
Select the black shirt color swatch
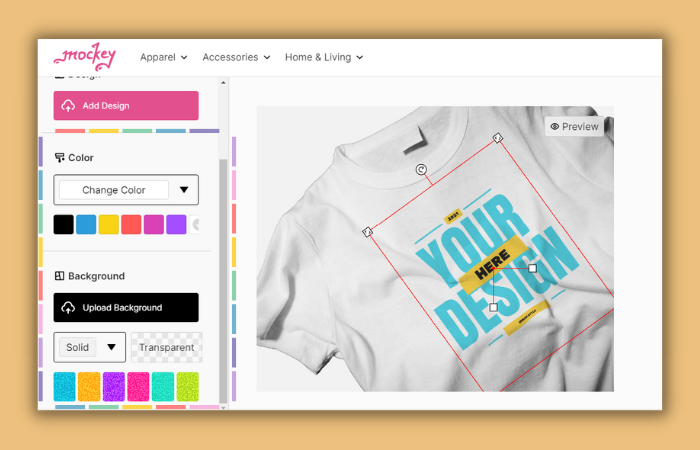63,225
